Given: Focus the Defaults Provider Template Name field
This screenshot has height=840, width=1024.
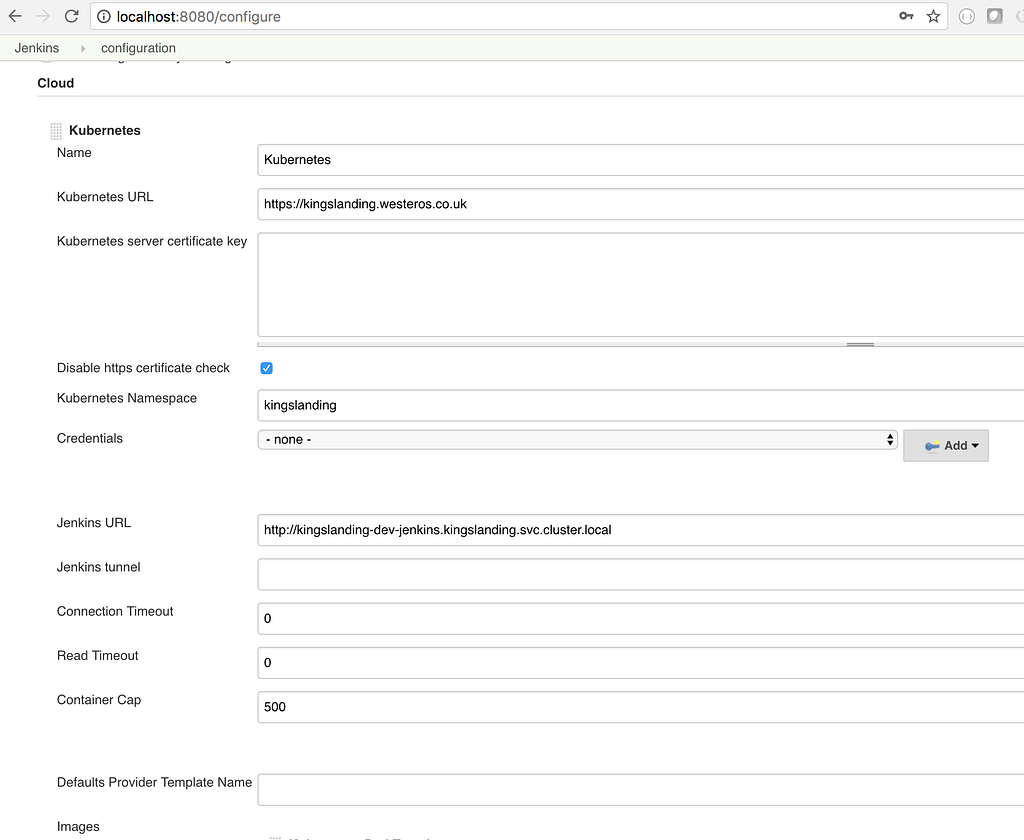Looking at the screenshot, I should [x=641, y=790].
